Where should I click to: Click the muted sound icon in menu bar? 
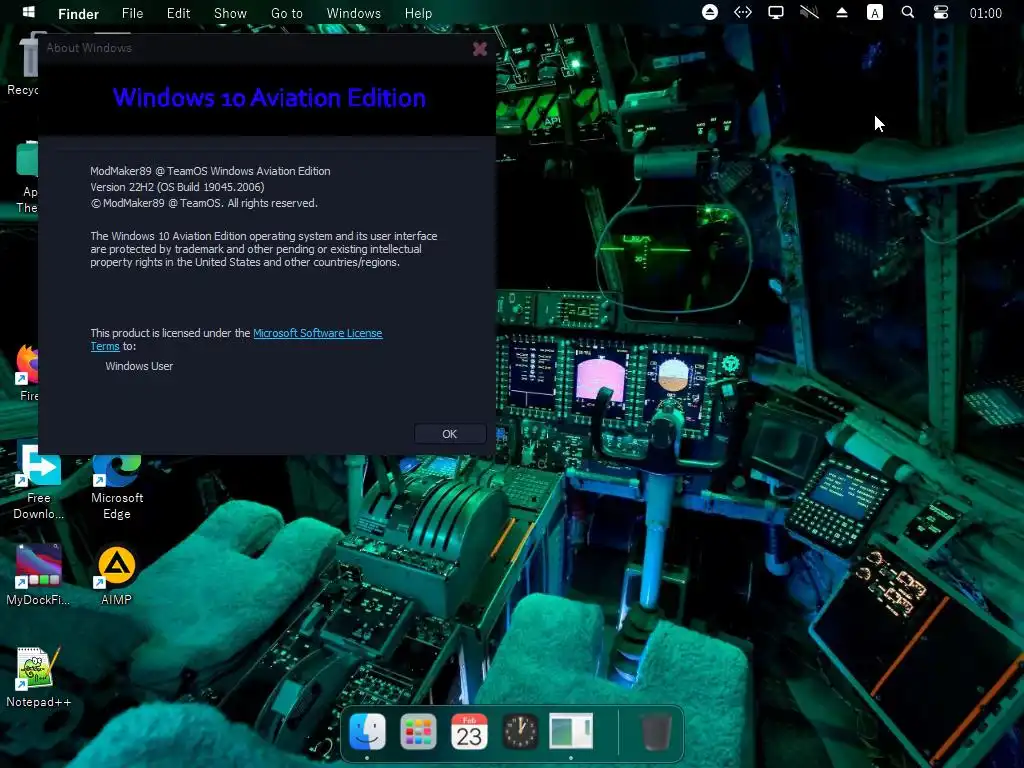pyautogui.click(x=809, y=12)
